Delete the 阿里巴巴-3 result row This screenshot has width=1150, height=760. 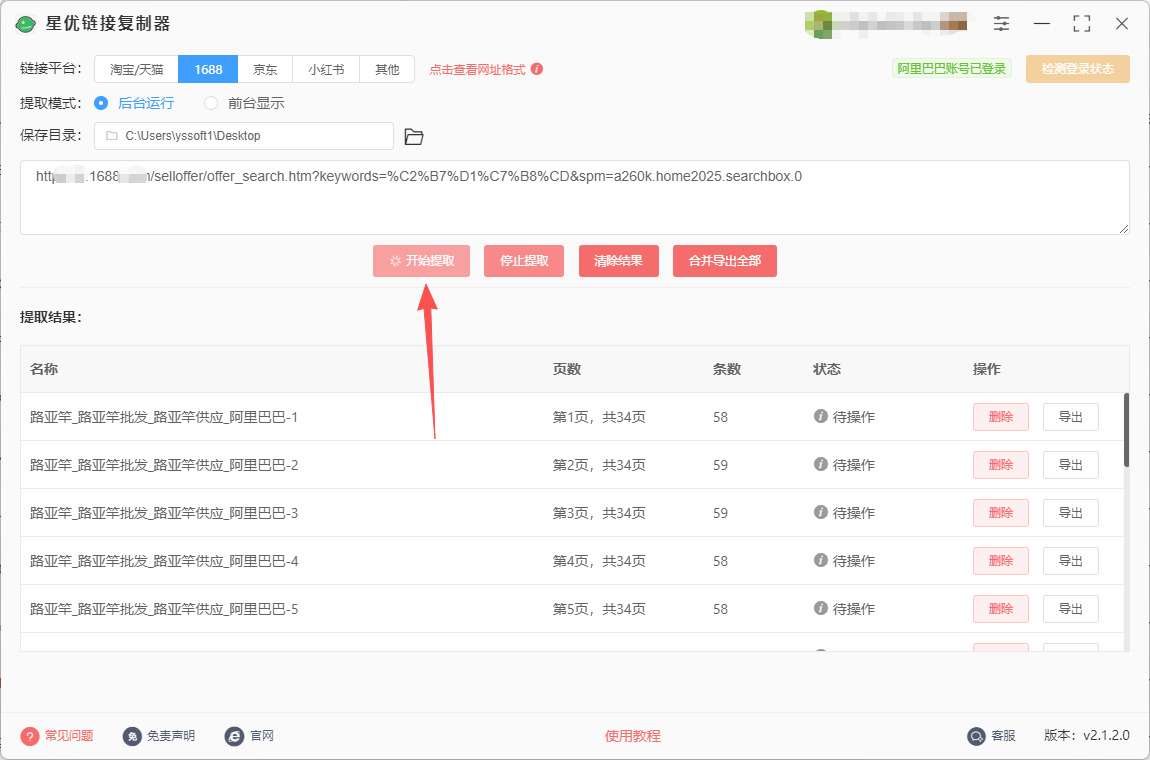point(1000,513)
